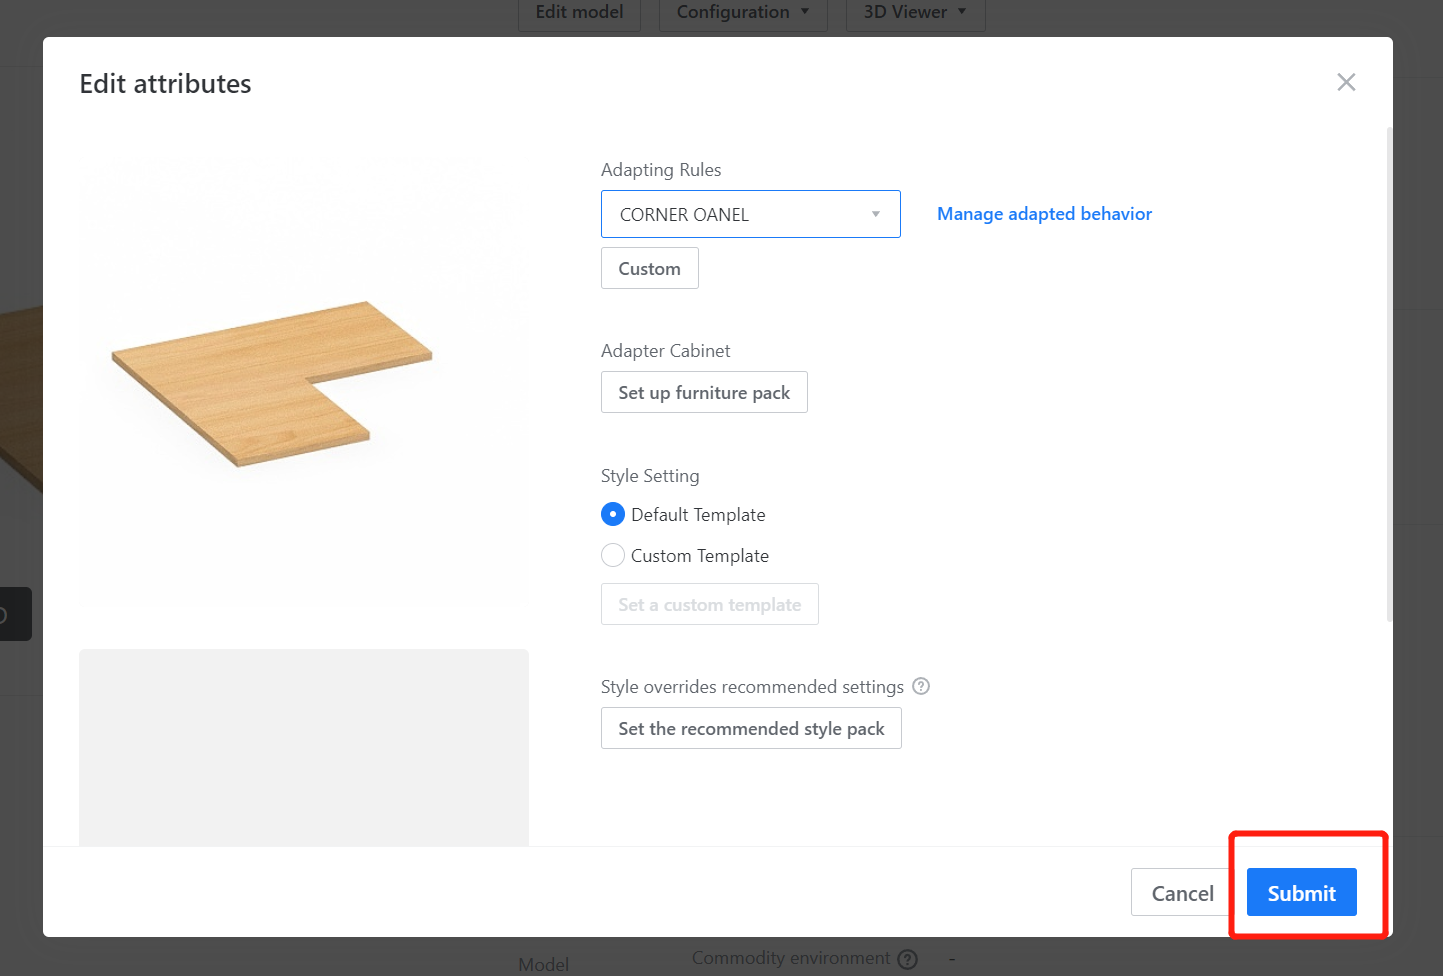Submit the edited attributes

pos(1301,893)
